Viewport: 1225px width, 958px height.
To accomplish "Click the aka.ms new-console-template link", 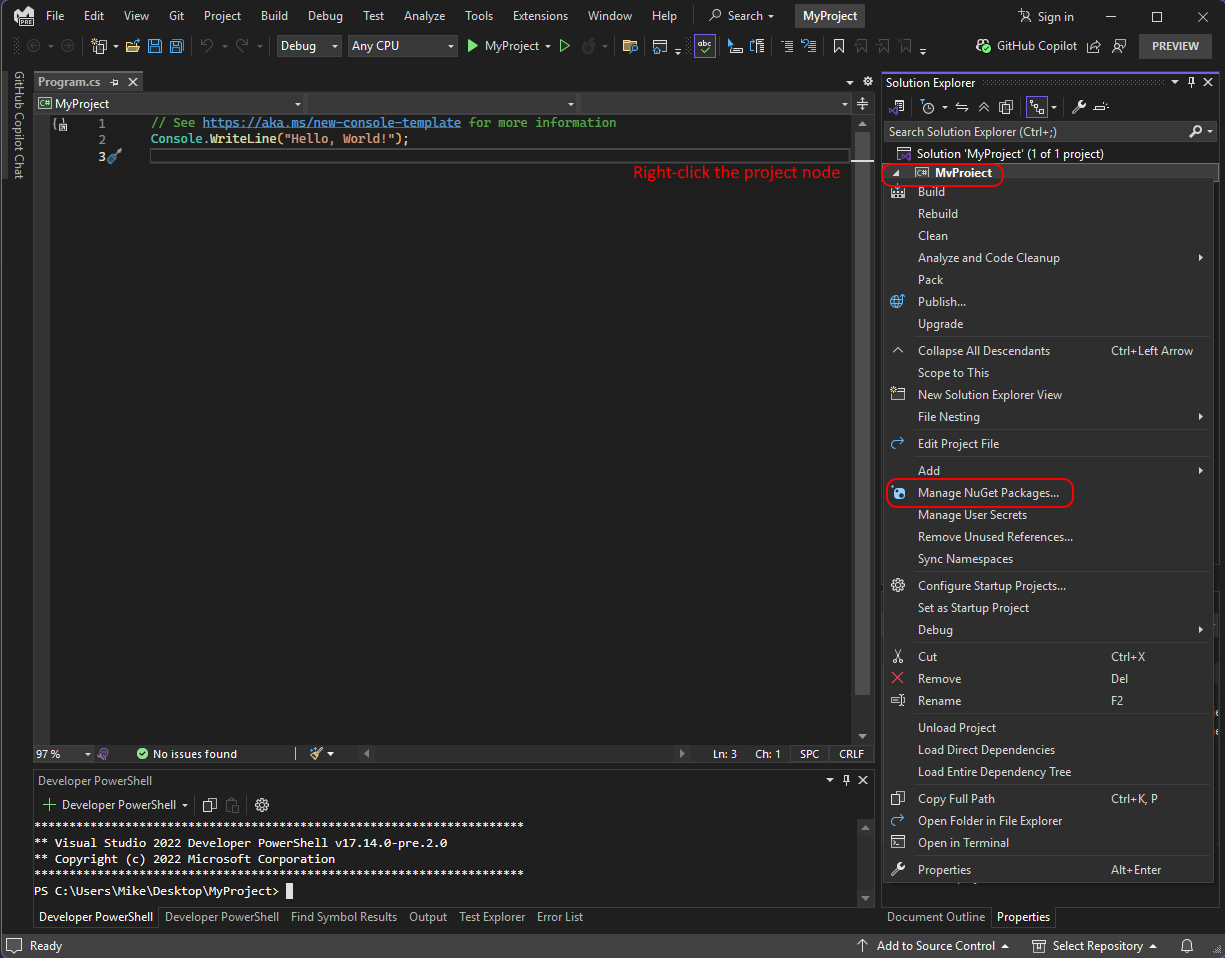I will click(x=331, y=123).
